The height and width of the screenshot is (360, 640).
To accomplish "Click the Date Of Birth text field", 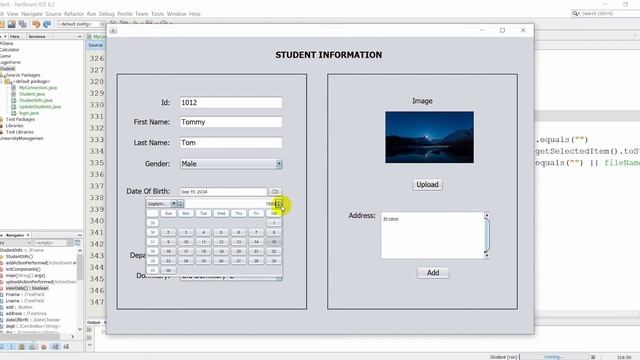I will coord(223,191).
